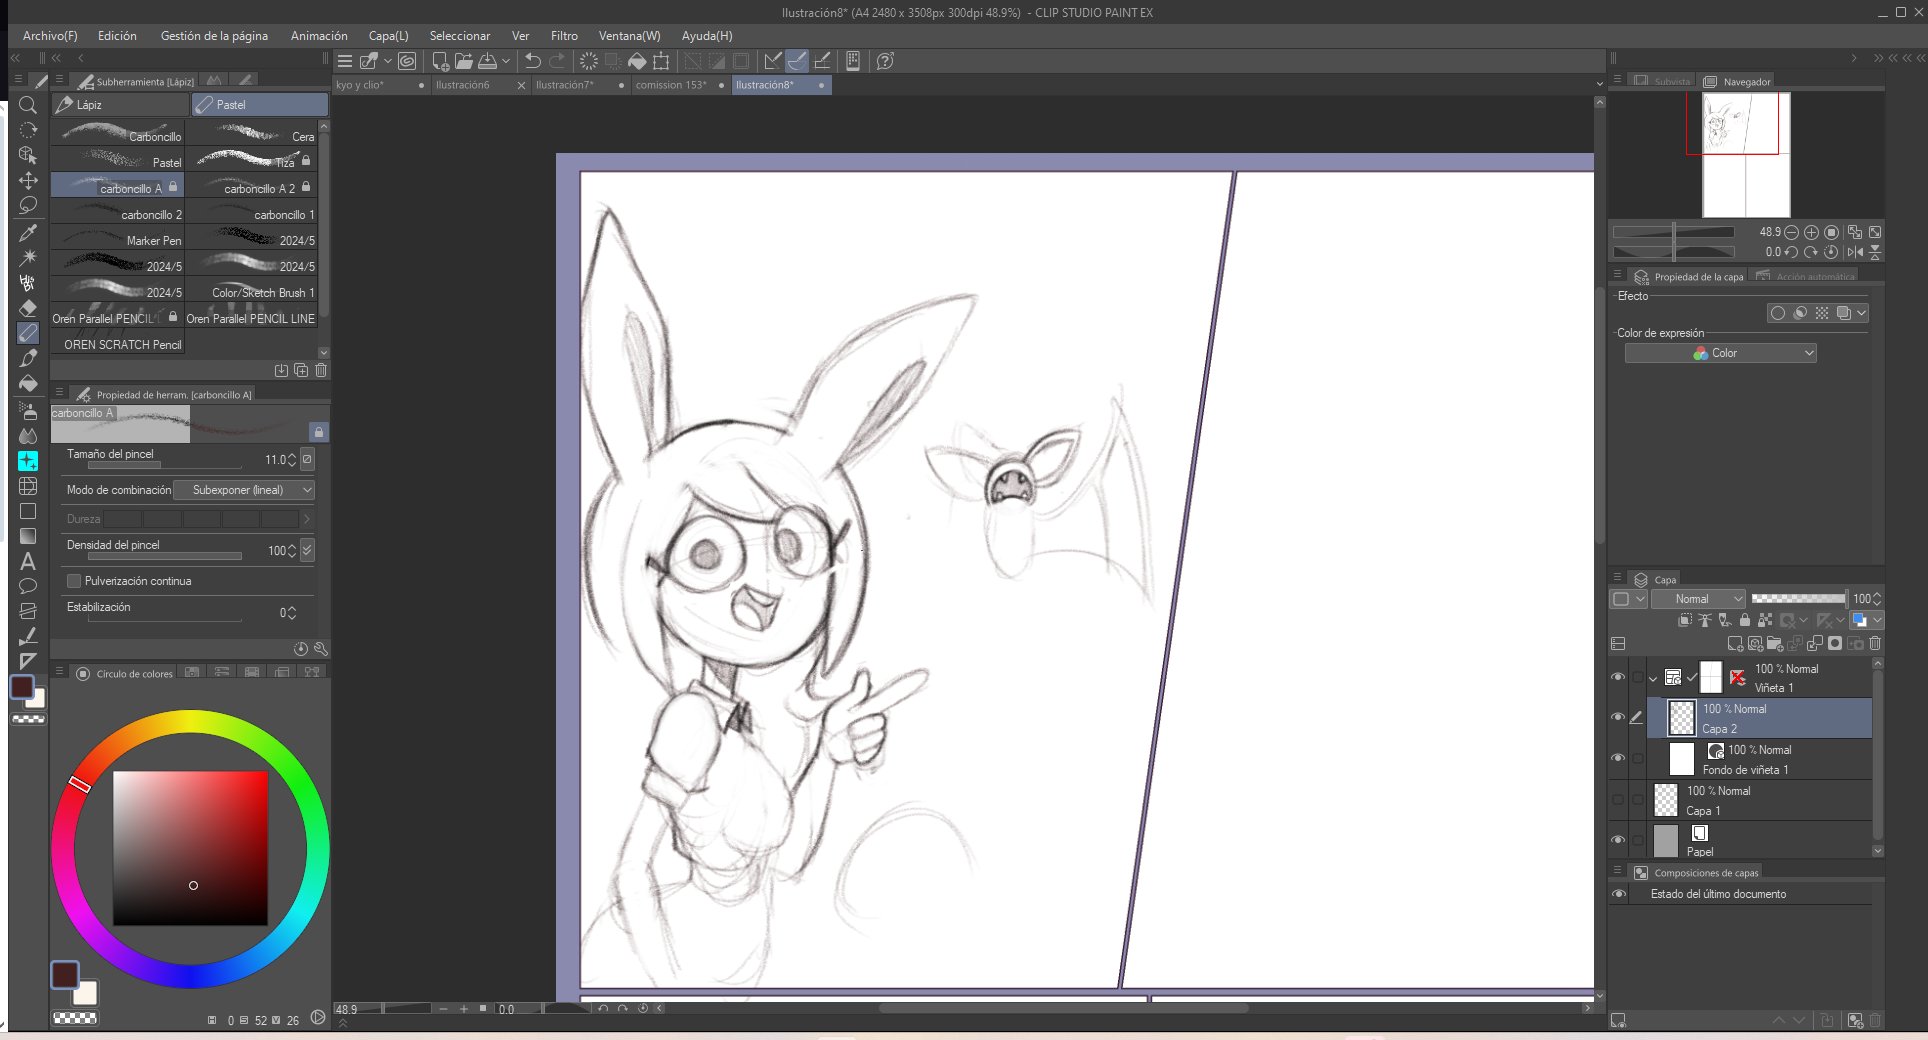This screenshot has width=1928, height=1040.
Task: Click the help question mark icon
Action: (885, 61)
